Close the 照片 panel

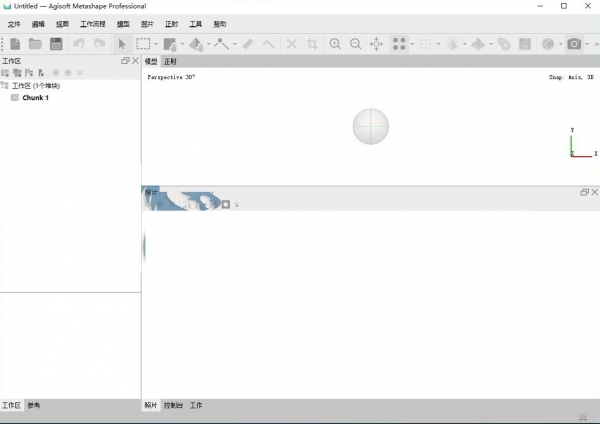[595, 192]
